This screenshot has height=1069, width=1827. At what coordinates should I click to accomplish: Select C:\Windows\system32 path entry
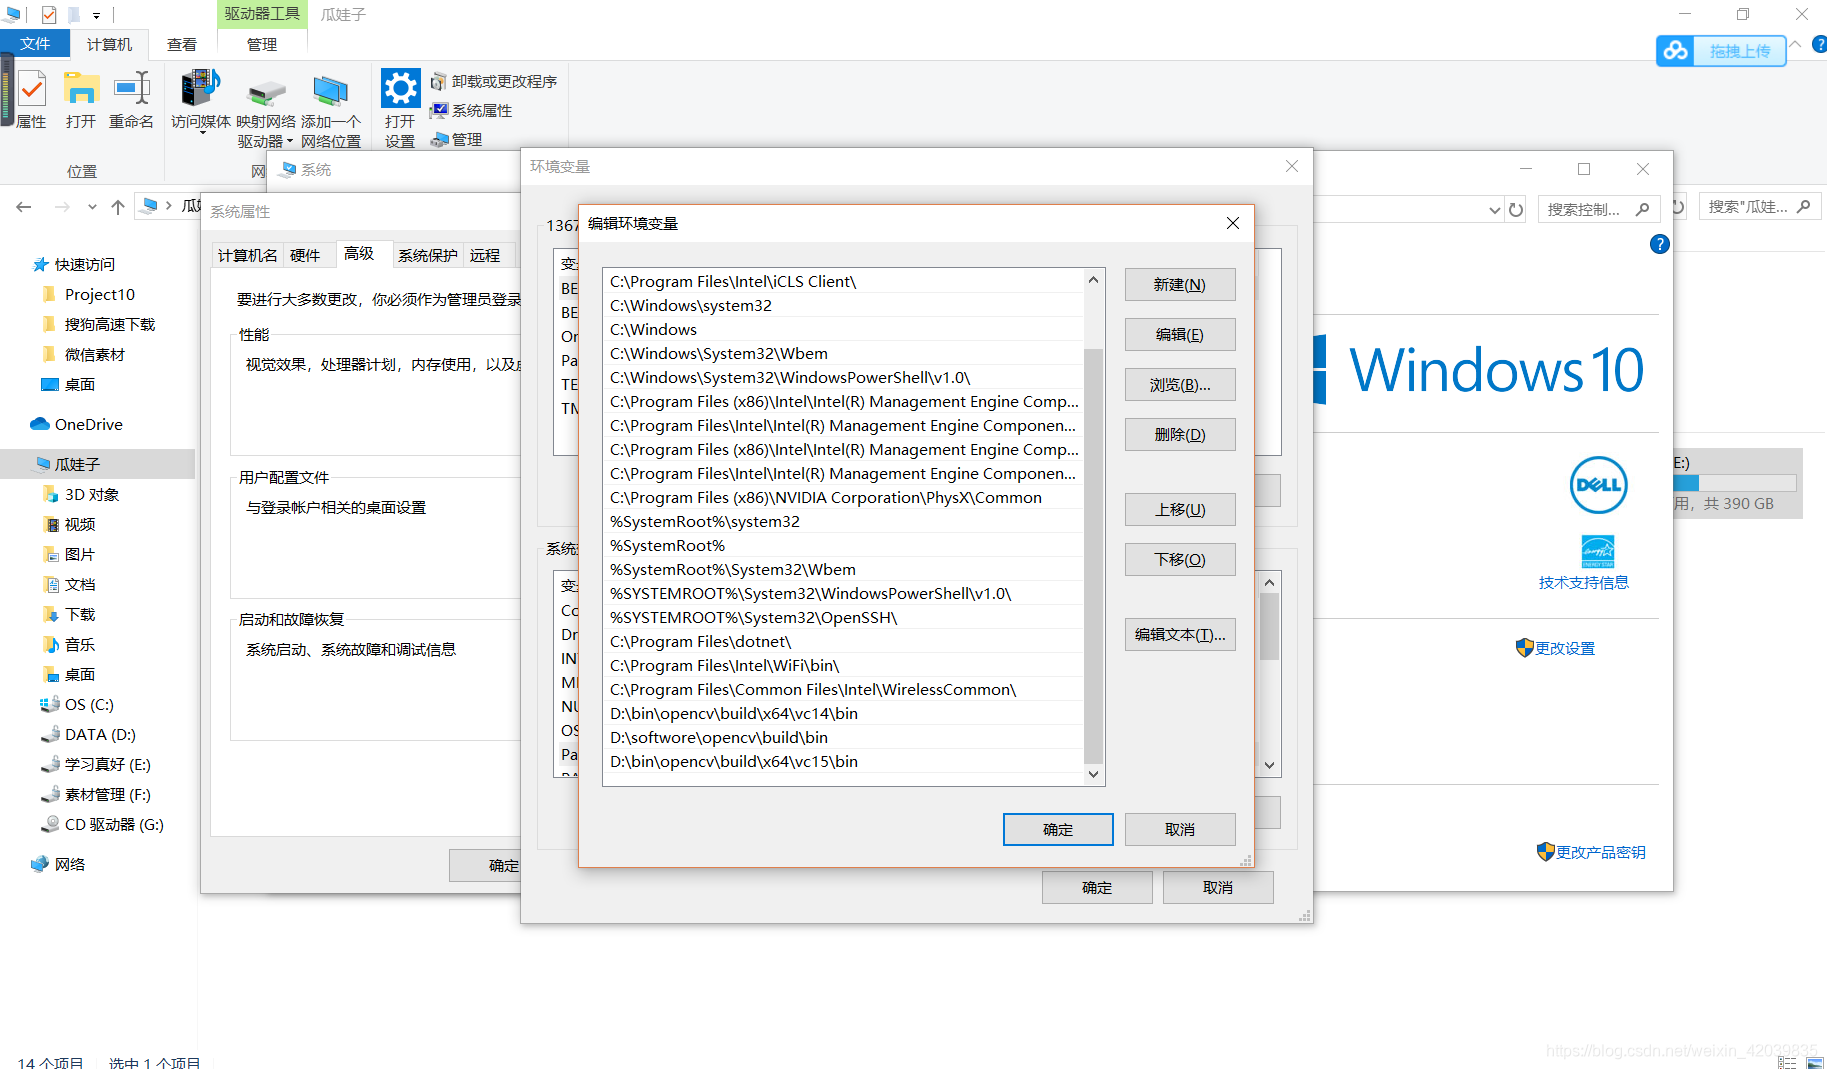[844, 305]
